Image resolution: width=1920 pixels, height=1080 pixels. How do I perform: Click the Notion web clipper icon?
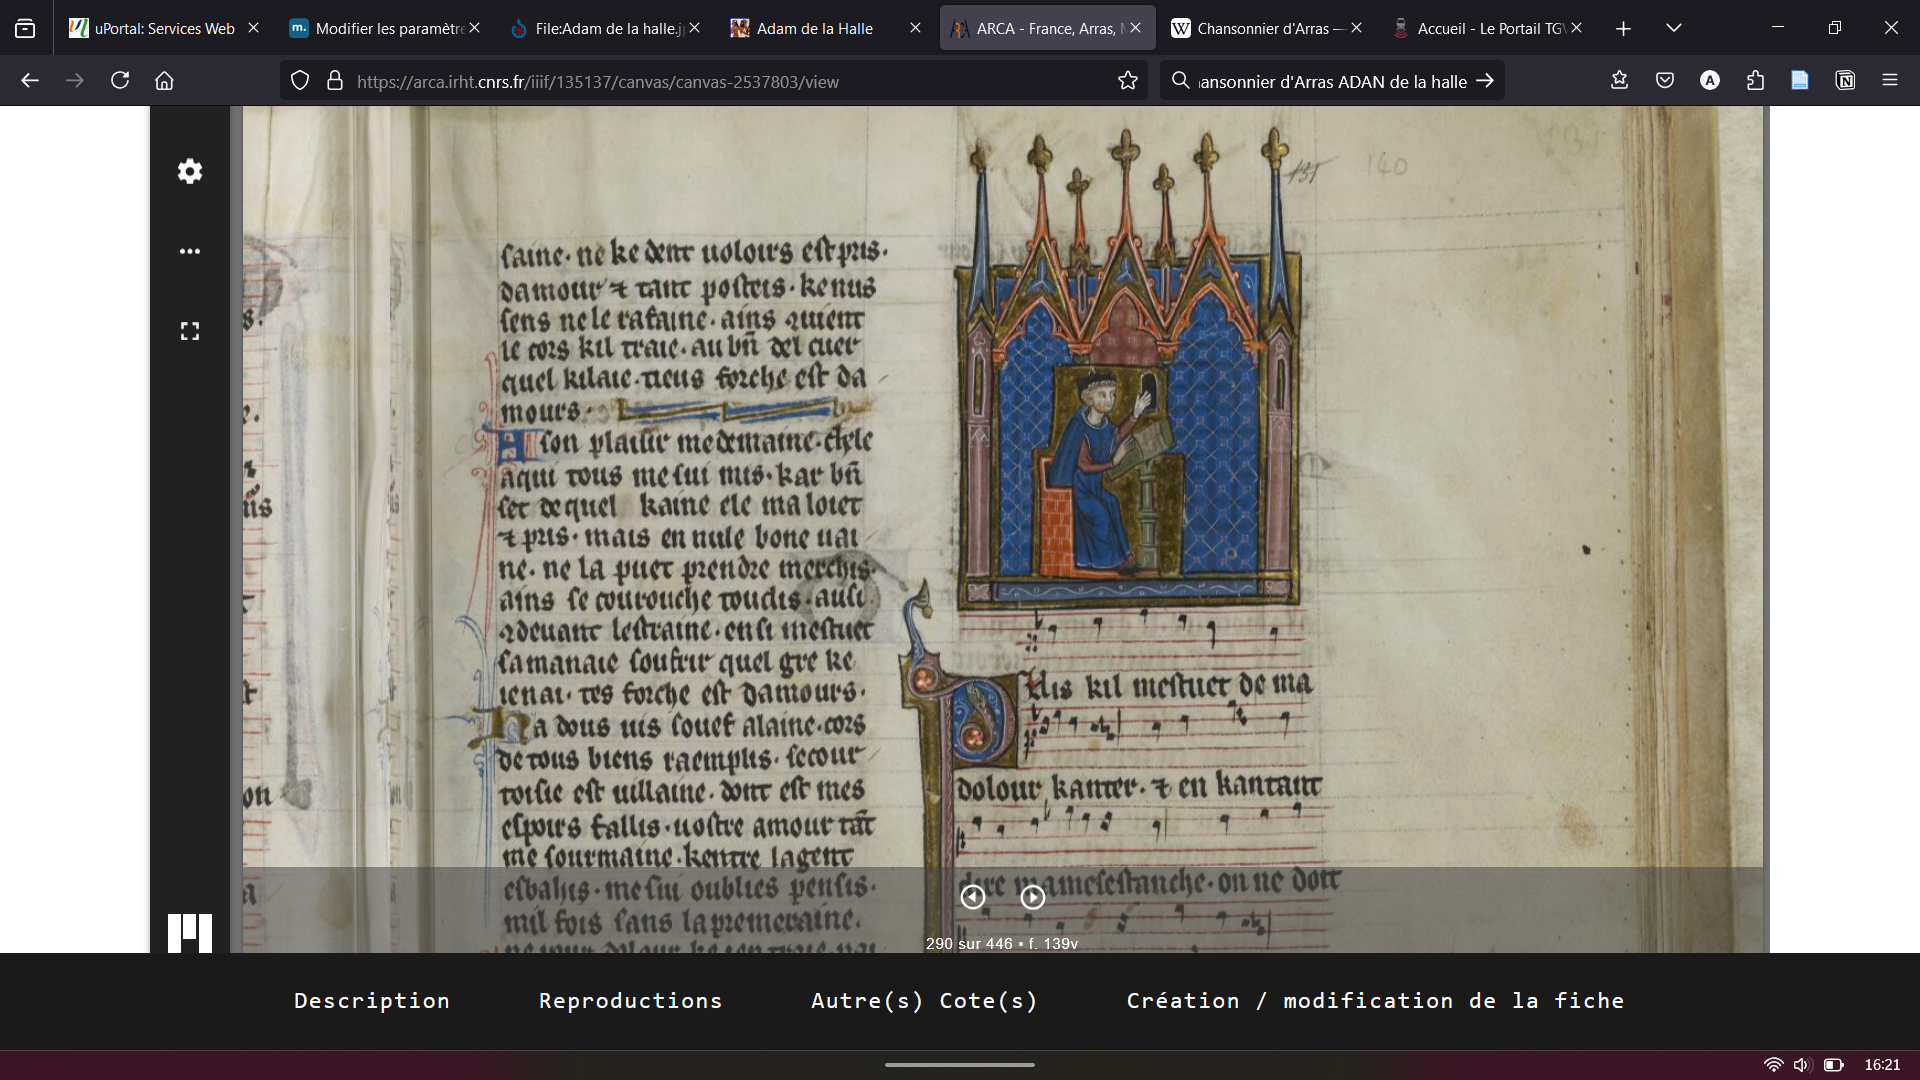click(x=1845, y=81)
